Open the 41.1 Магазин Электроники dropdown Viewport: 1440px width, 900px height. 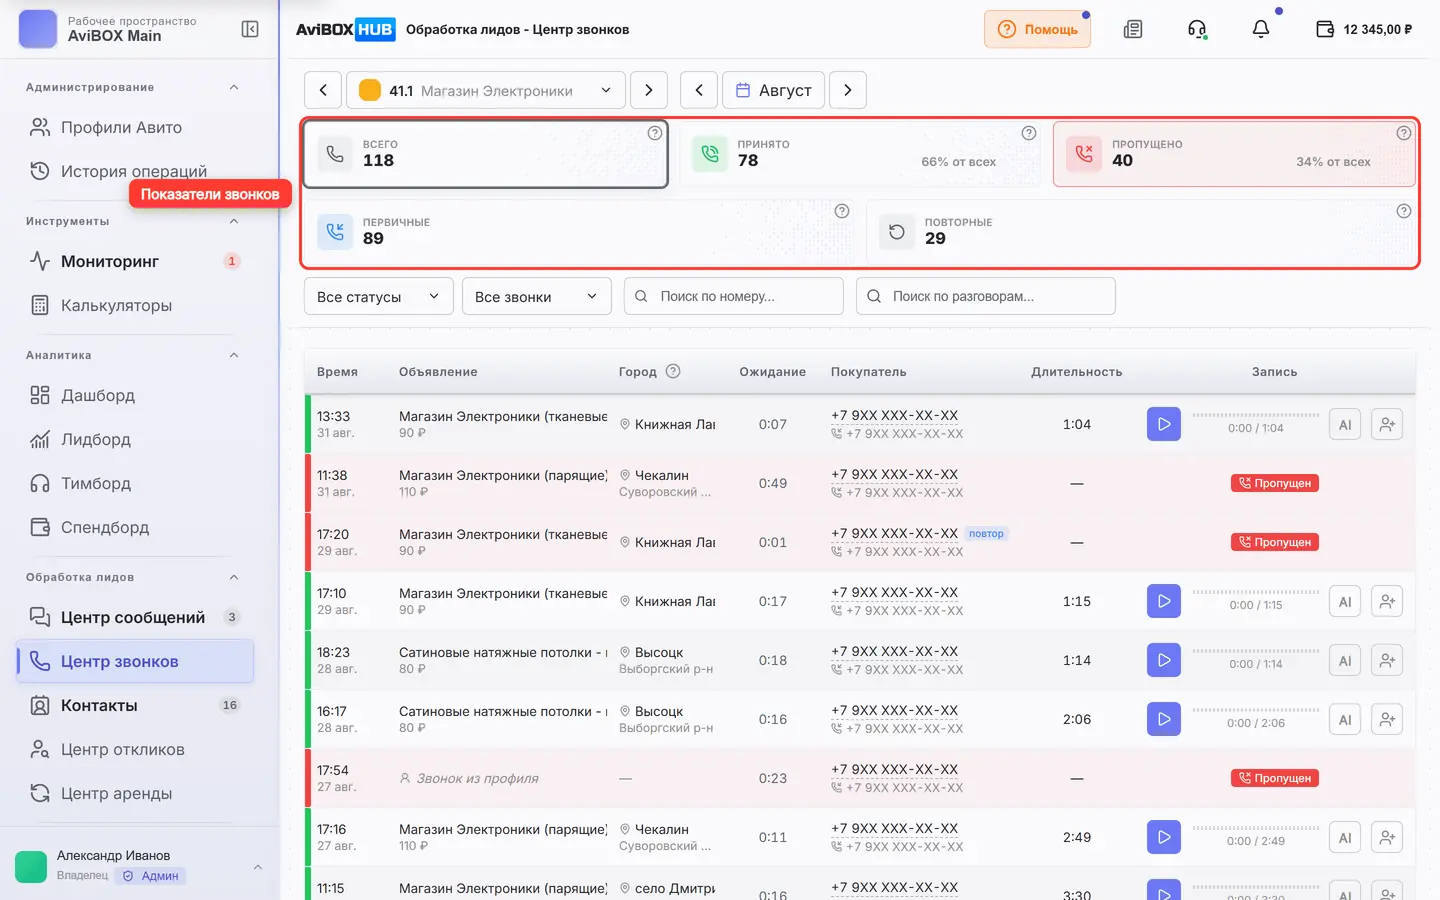(486, 90)
